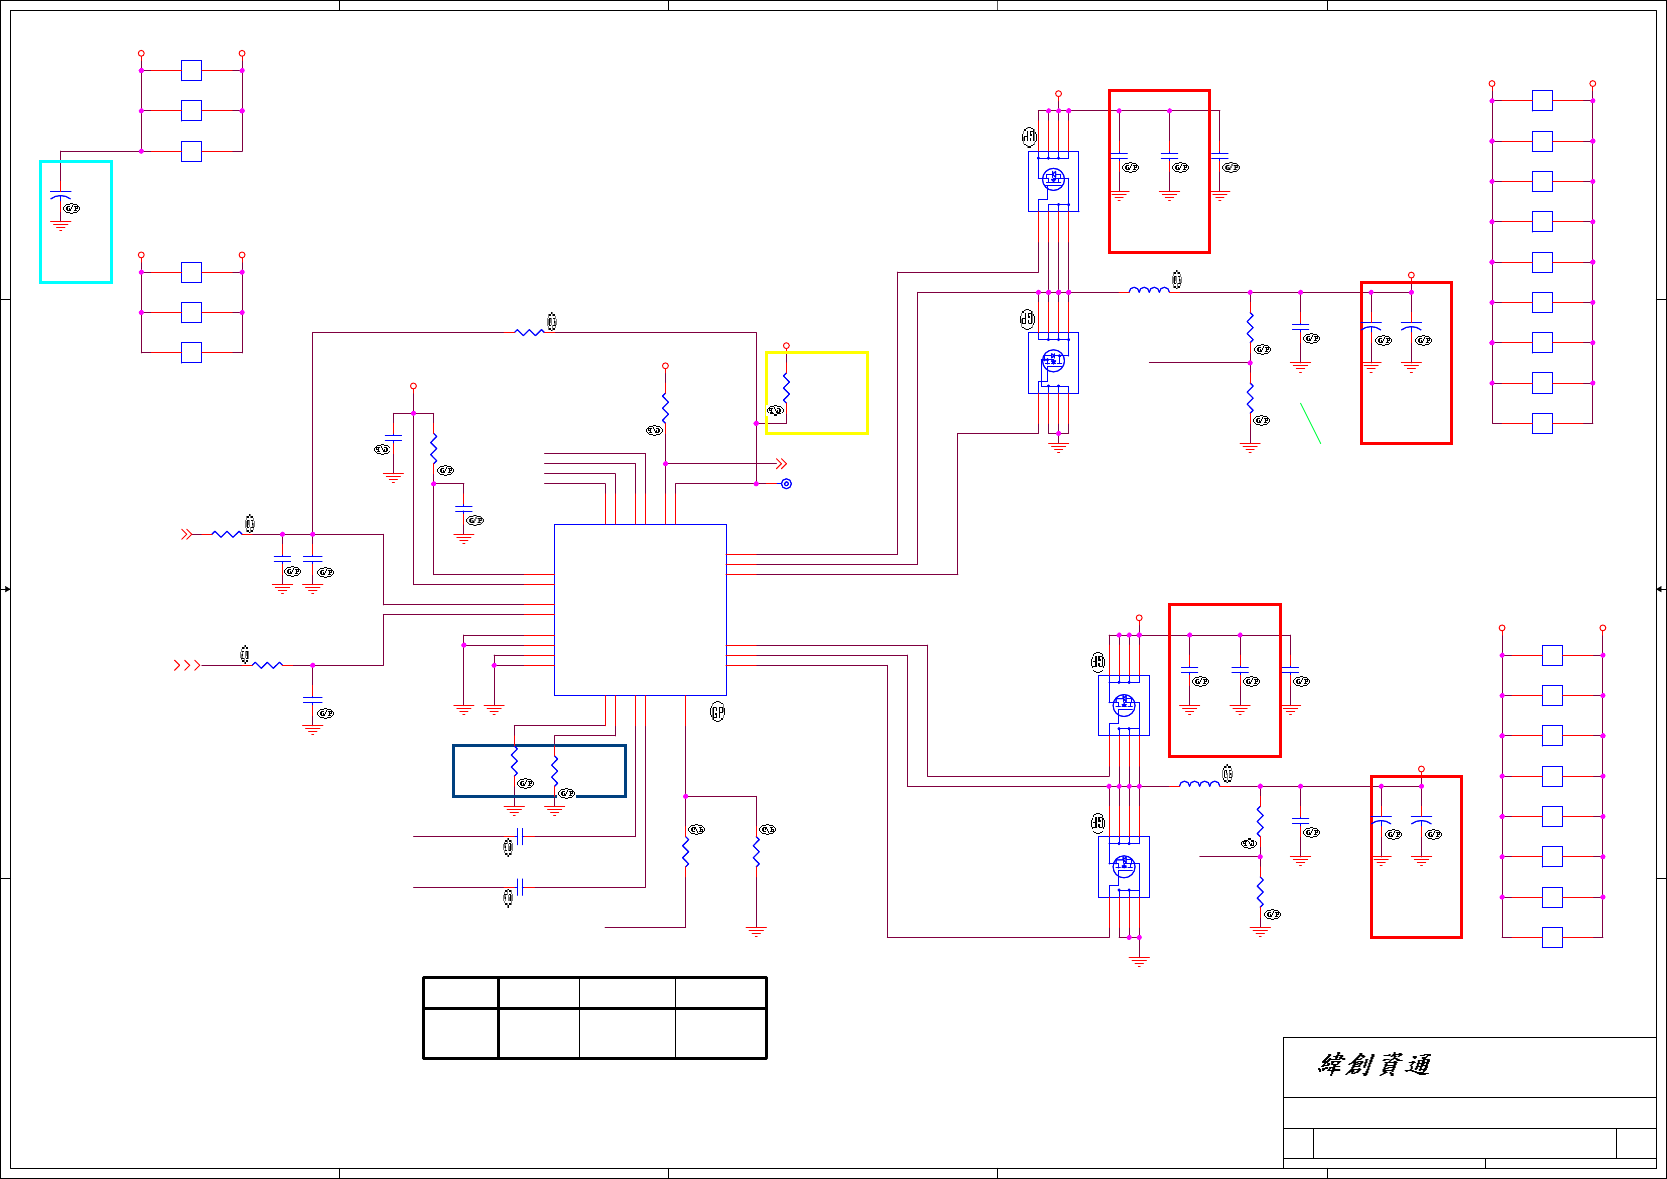Screen dimensions: 1667x1179
Task: Click the double-arrow output port right of the IC
Action: pyautogui.click(x=781, y=464)
